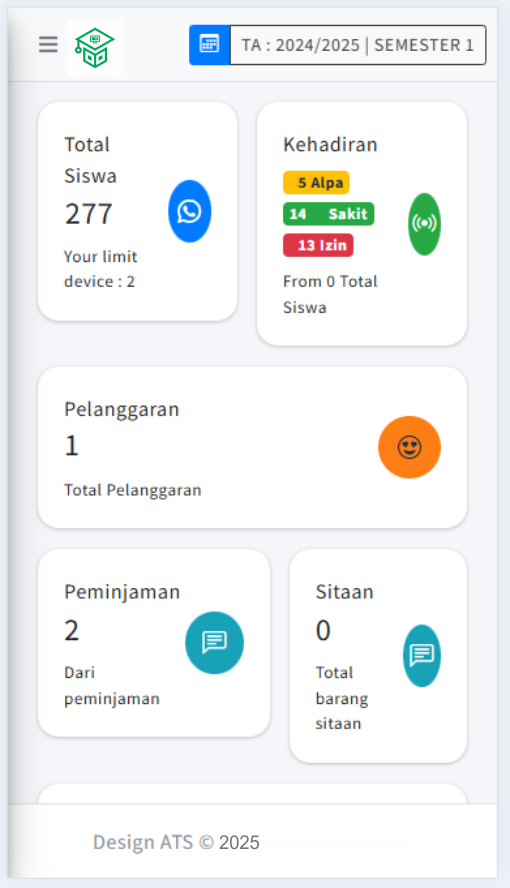The image size is (510, 888).
Task: Open the Kehadiran card title
Action: 330,144
